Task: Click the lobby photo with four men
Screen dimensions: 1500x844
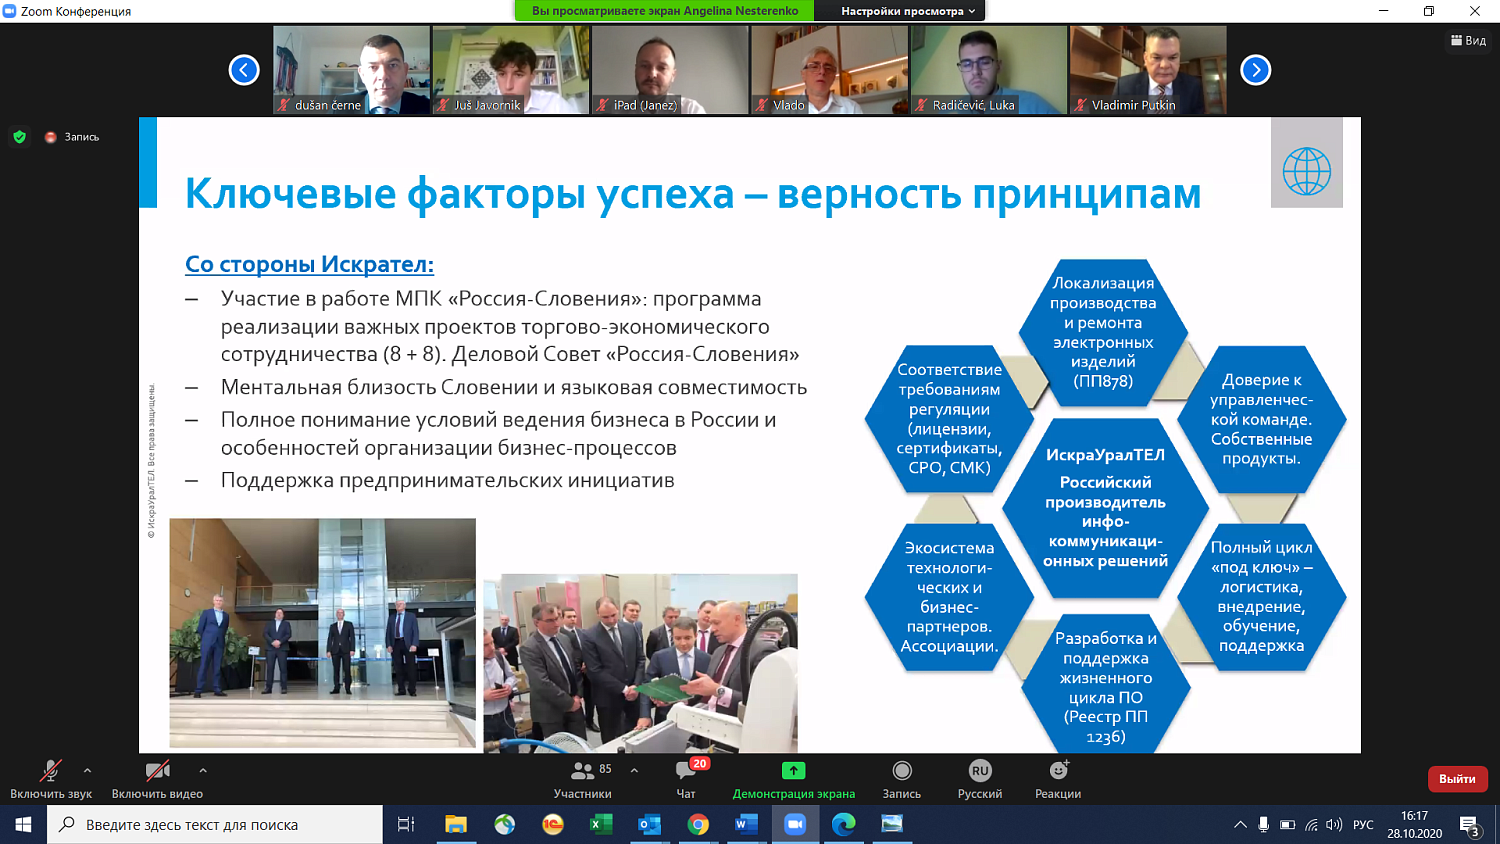Action: (x=322, y=633)
